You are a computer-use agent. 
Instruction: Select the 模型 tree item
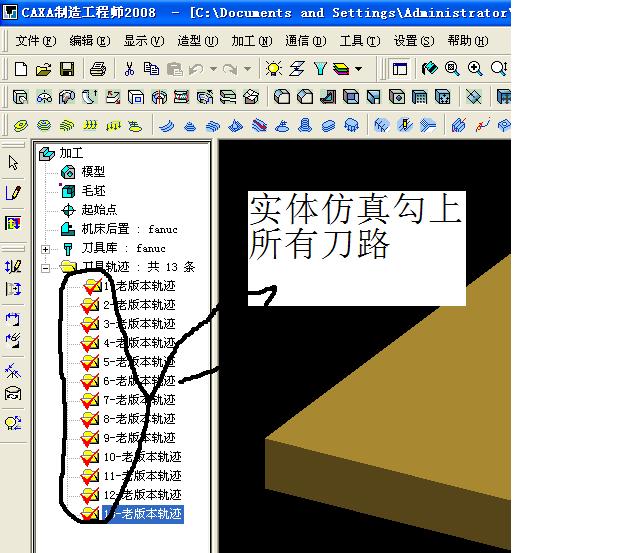tap(93, 172)
